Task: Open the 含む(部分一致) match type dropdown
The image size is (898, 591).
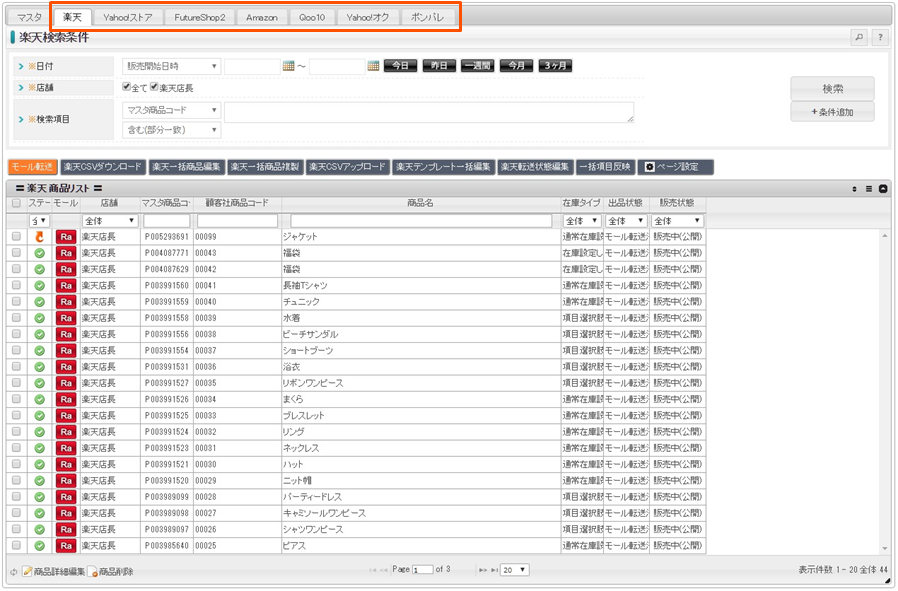Action: (x=171, y=130)
